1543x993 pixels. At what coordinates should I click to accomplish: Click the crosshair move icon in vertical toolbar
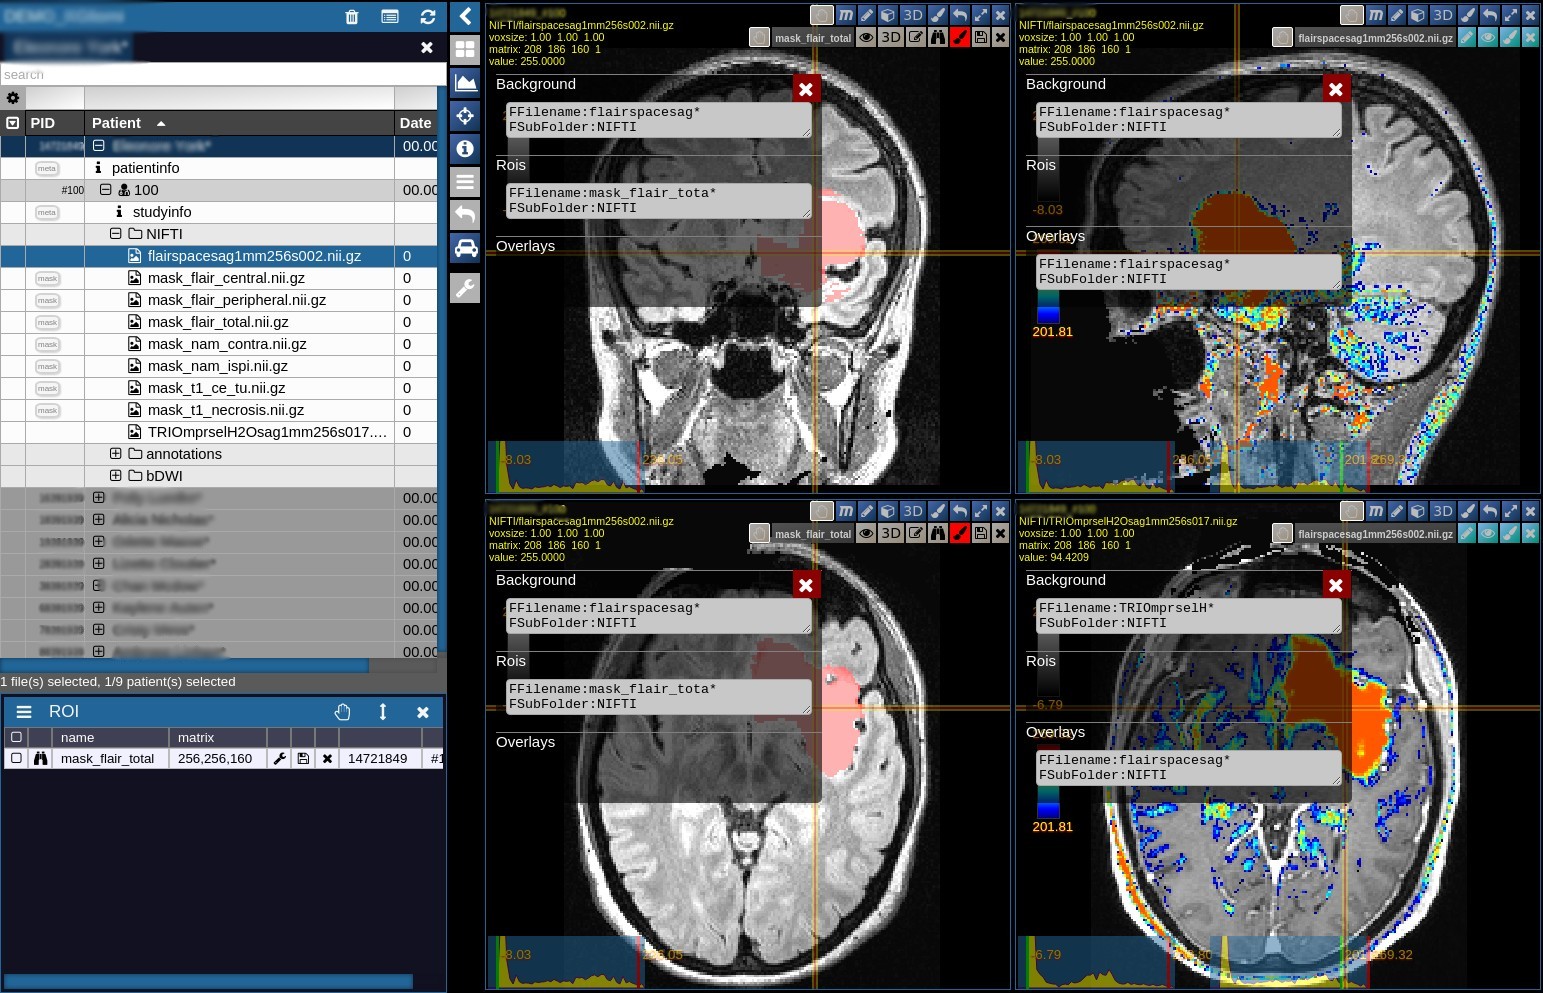[x=465, y=116]
